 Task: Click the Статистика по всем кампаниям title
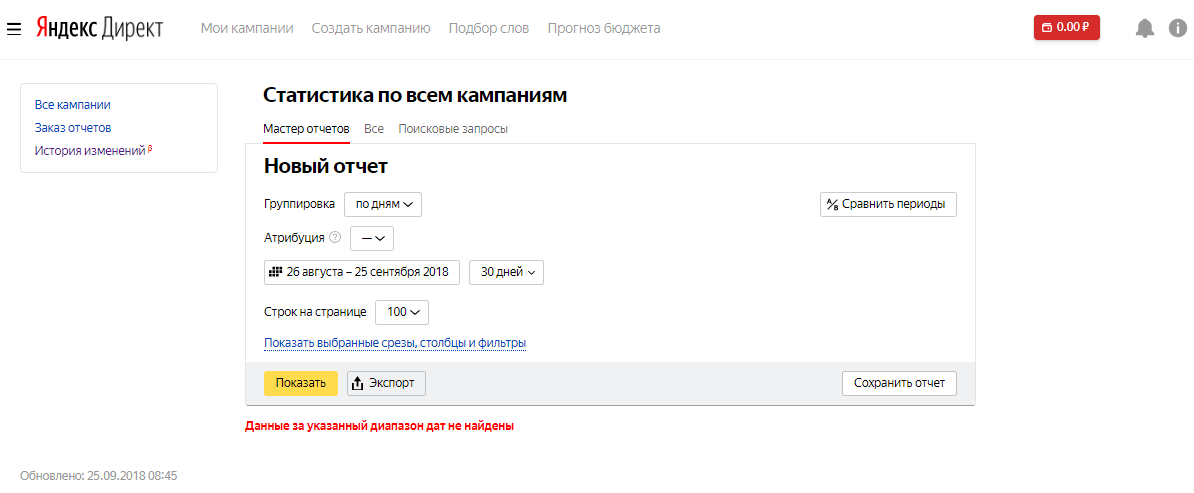click(415, 95)
